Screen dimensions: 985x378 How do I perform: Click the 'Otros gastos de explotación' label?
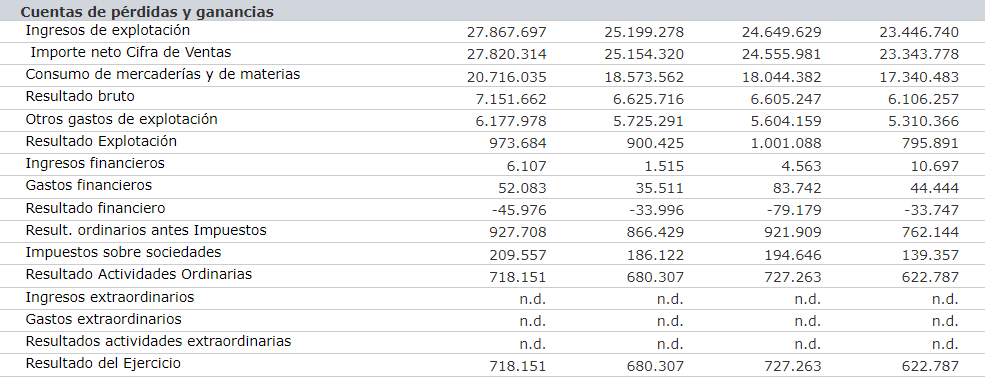click(x=121, y=119)
